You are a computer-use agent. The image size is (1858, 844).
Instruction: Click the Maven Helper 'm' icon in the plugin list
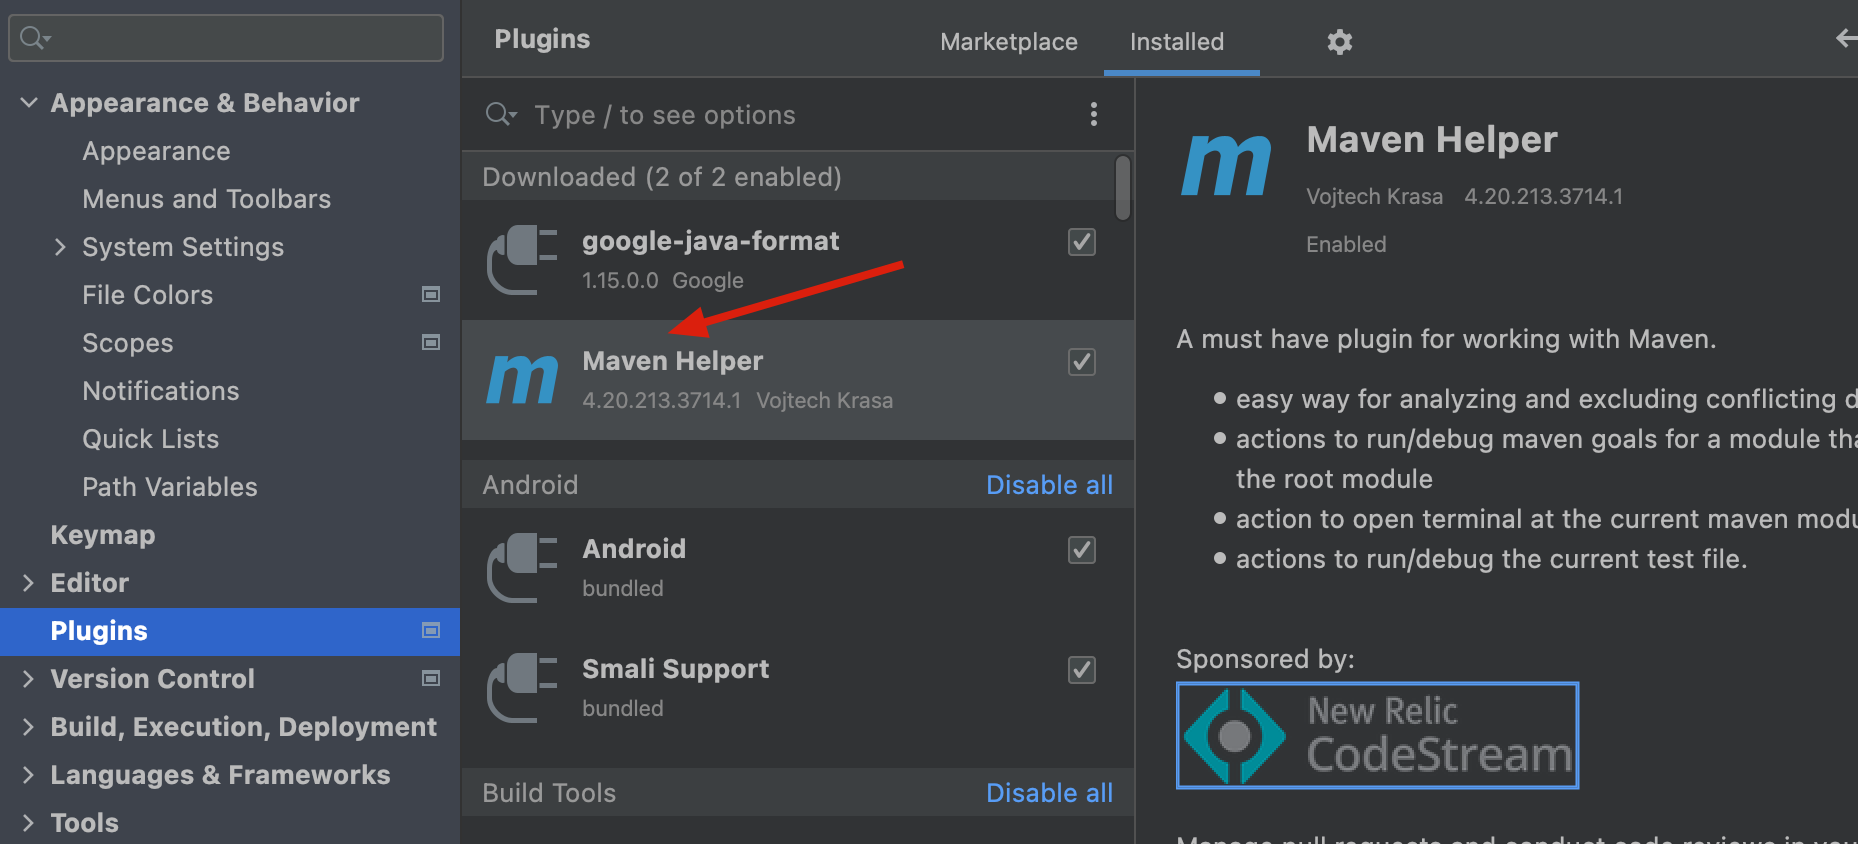click(x=522, y=379)
